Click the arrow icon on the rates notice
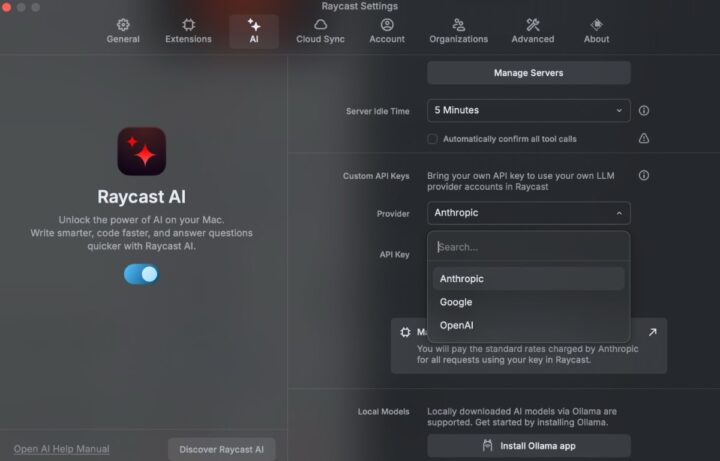Screen dimensions: 720x461 pos(652,332)
